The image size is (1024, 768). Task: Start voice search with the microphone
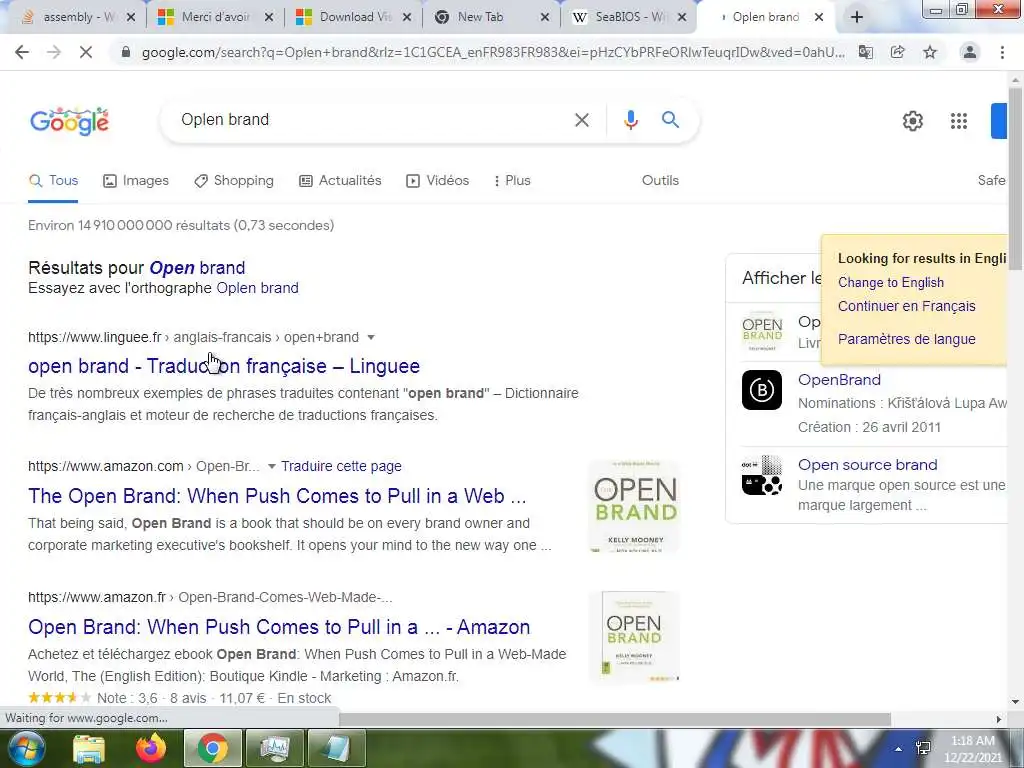630,120
